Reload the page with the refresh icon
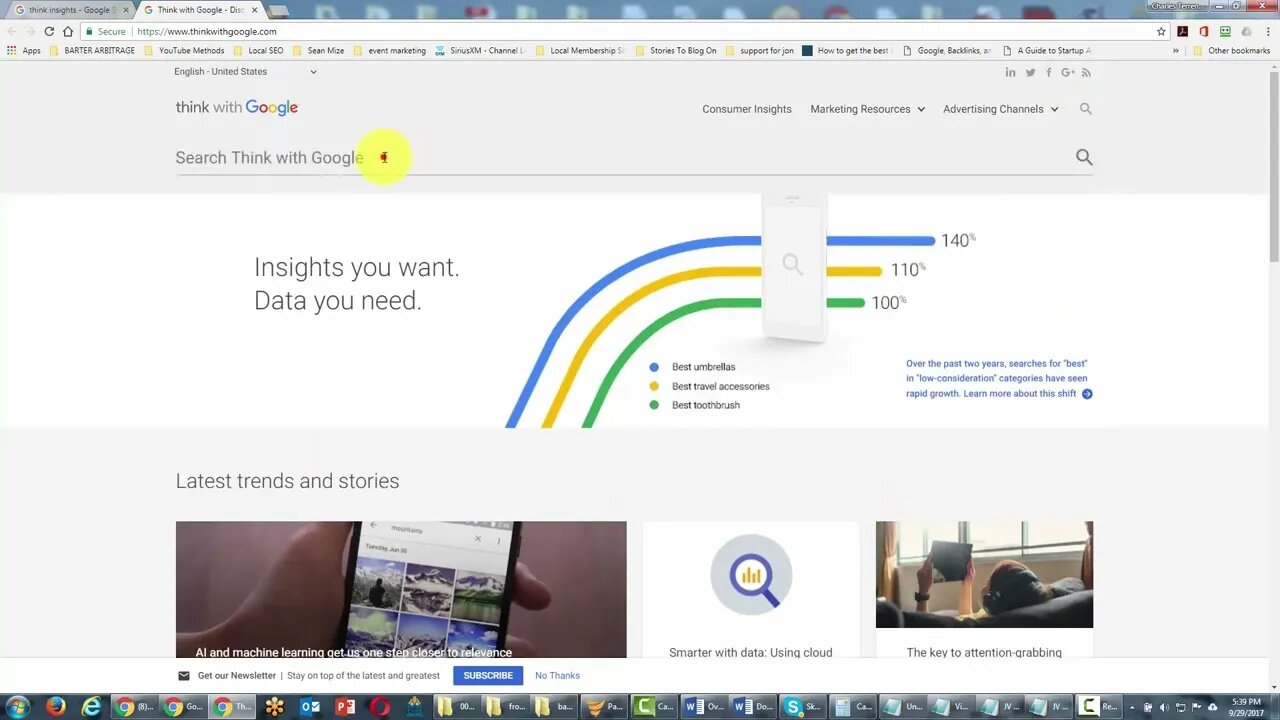Screen dimensions: 1280x720 [49, 31]
